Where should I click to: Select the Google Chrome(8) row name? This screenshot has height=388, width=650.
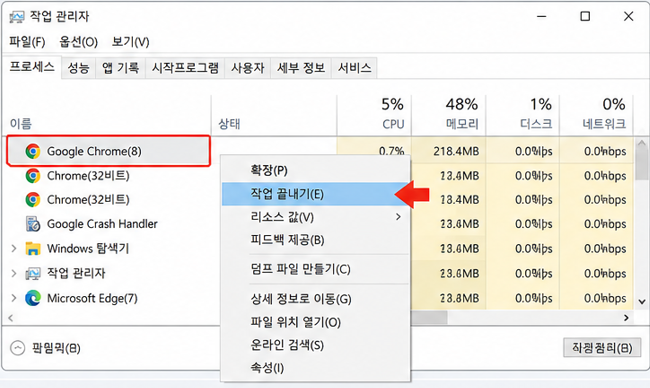(x=94, y=151)
